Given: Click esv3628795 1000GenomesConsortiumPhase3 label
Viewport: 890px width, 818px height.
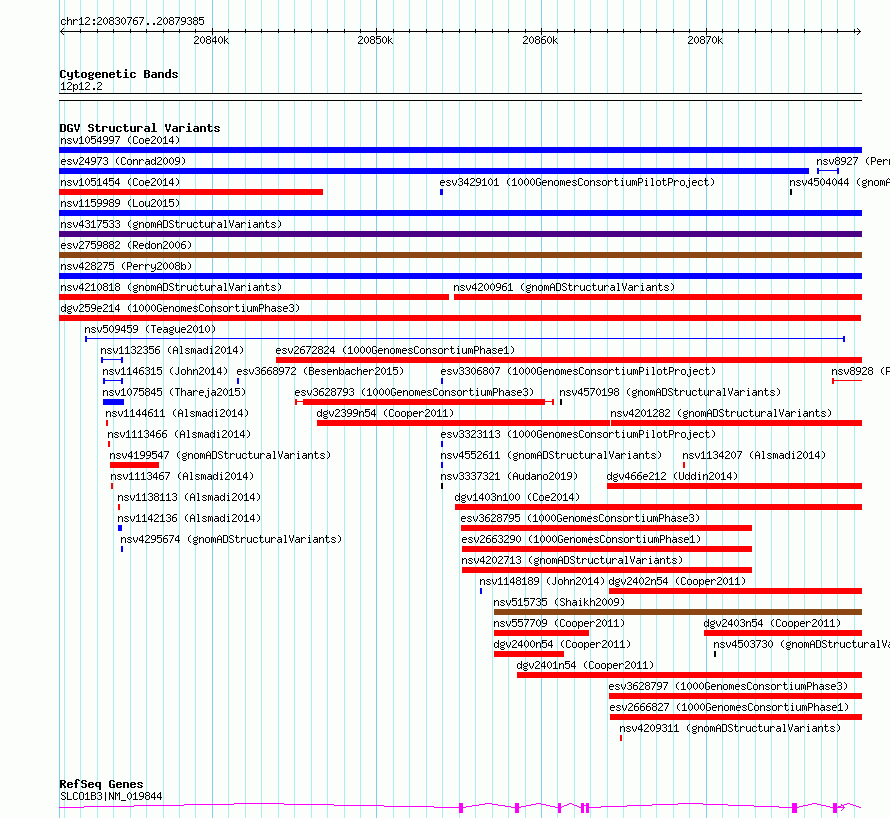Looking at the screenshot, I should coord(580,518).
